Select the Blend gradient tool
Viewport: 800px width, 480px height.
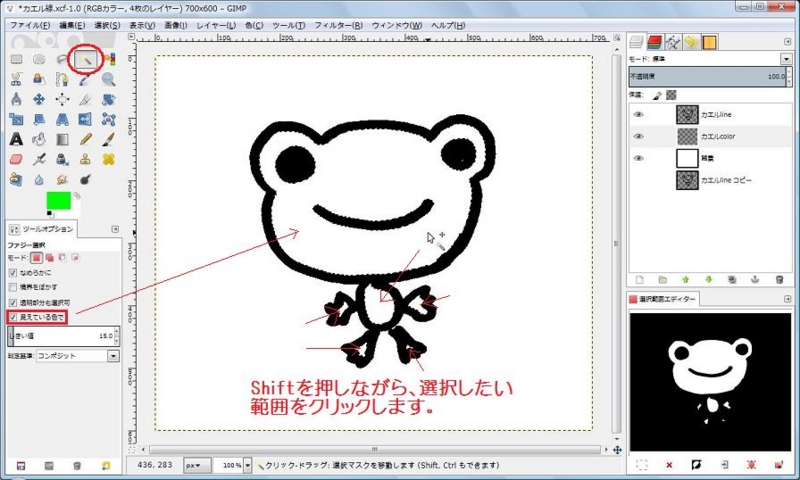point(62,139)
